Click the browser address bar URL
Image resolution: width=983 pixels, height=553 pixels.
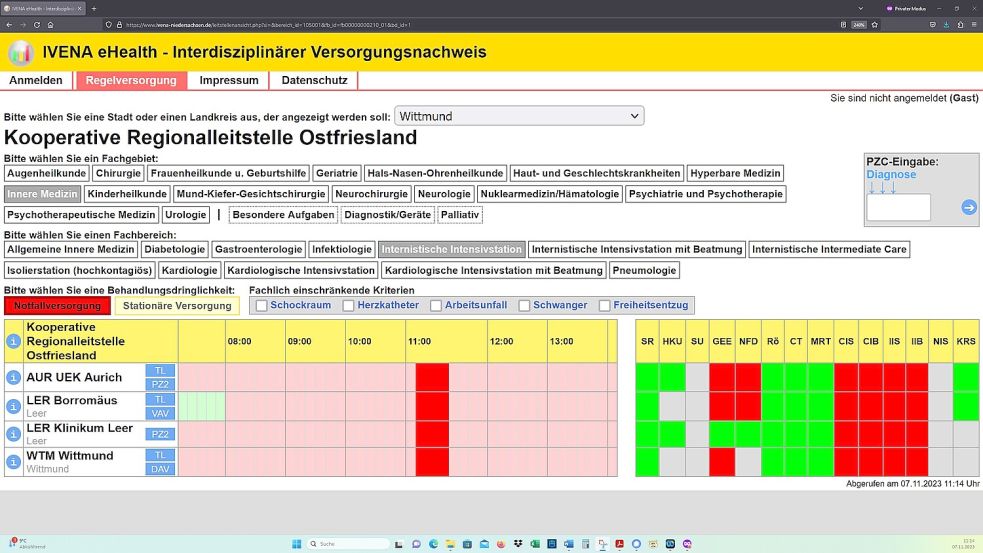[268, 25]
